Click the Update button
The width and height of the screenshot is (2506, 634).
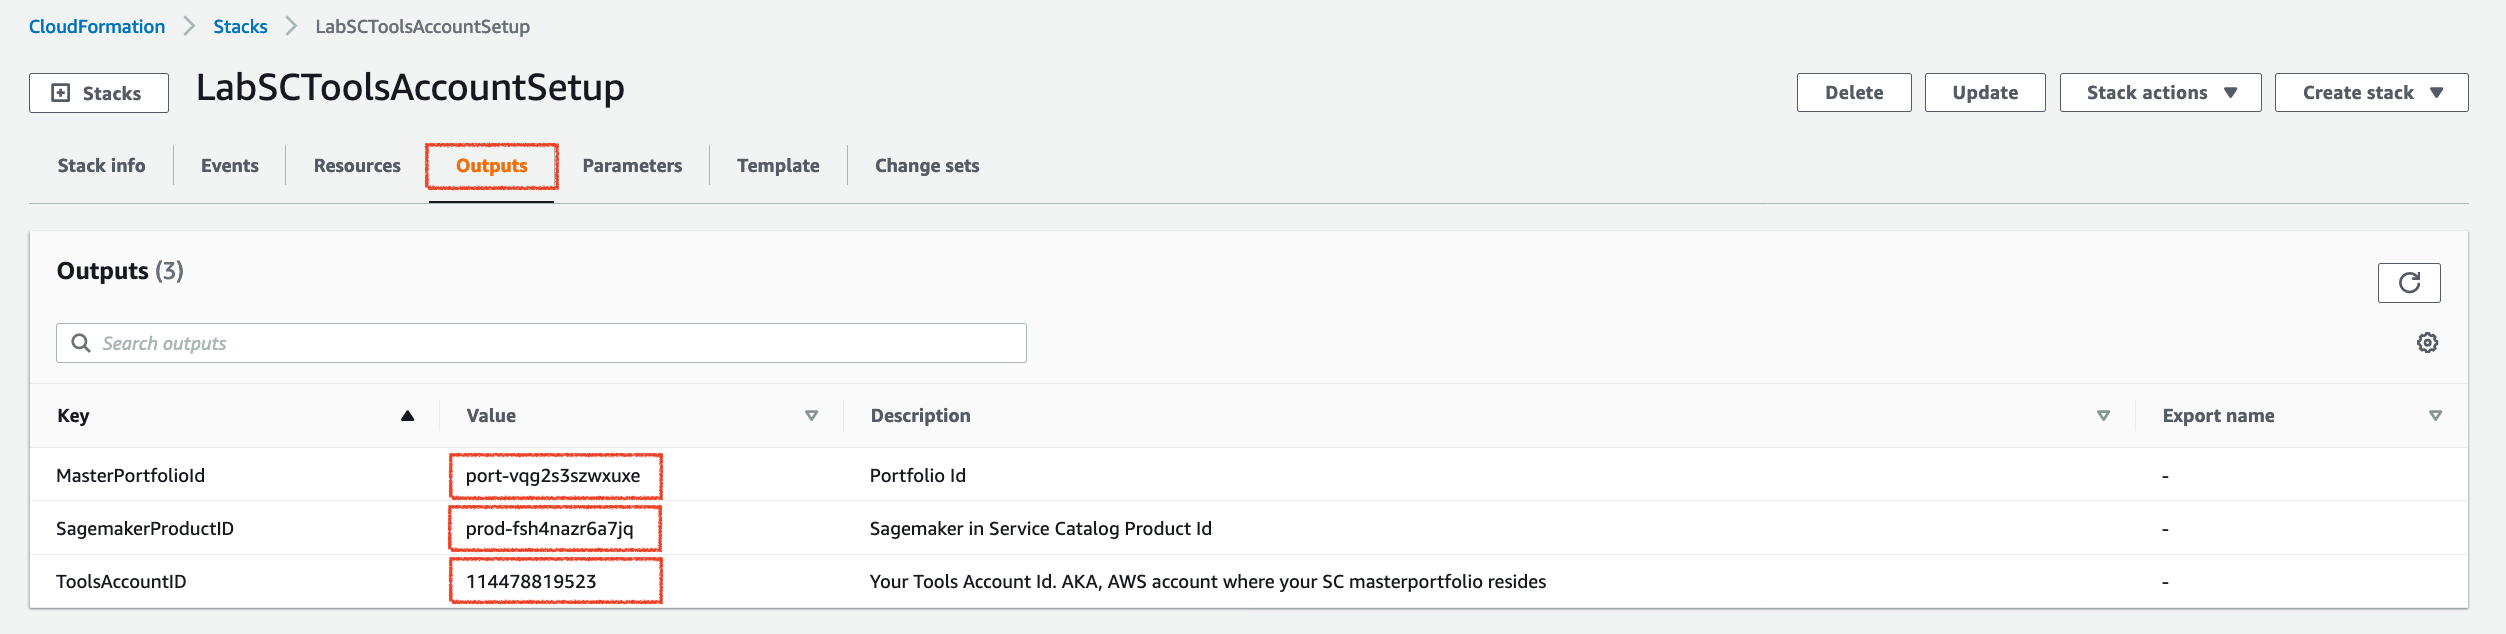coord(1985,93)
